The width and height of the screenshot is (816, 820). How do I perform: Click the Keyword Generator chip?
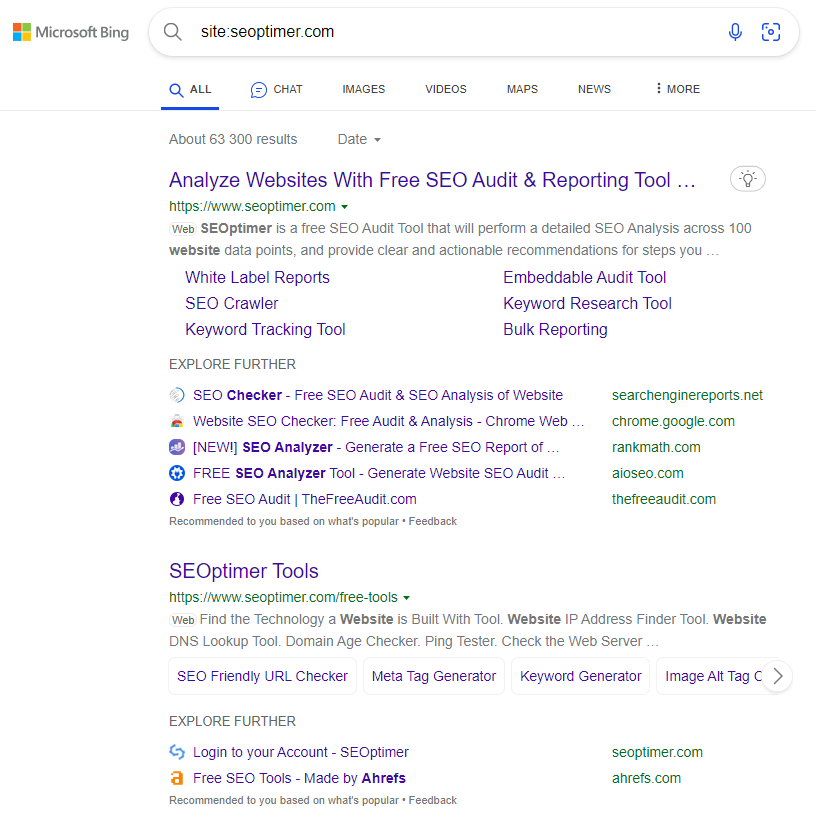pyautogui.click(x=580, y=676)
